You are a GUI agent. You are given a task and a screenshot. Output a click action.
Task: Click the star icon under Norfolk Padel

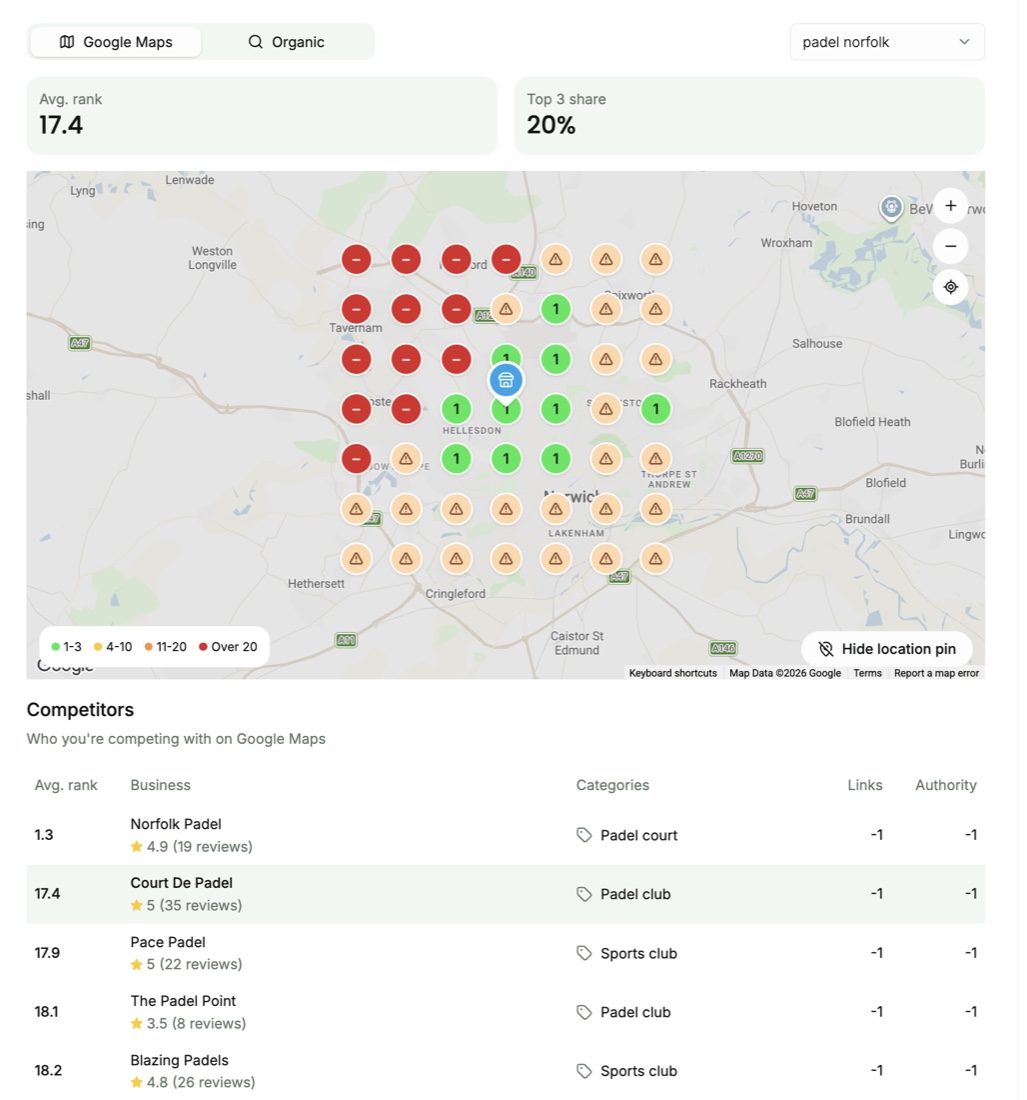tap(137, 847)
